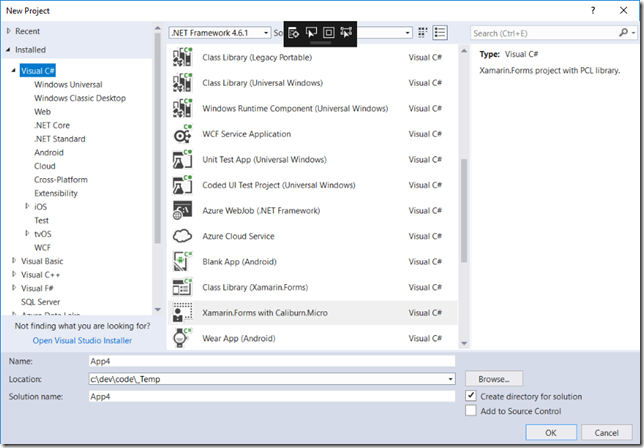Click the Blank App (Android) template icon
The image size is (644, 448).
[182, 262]
